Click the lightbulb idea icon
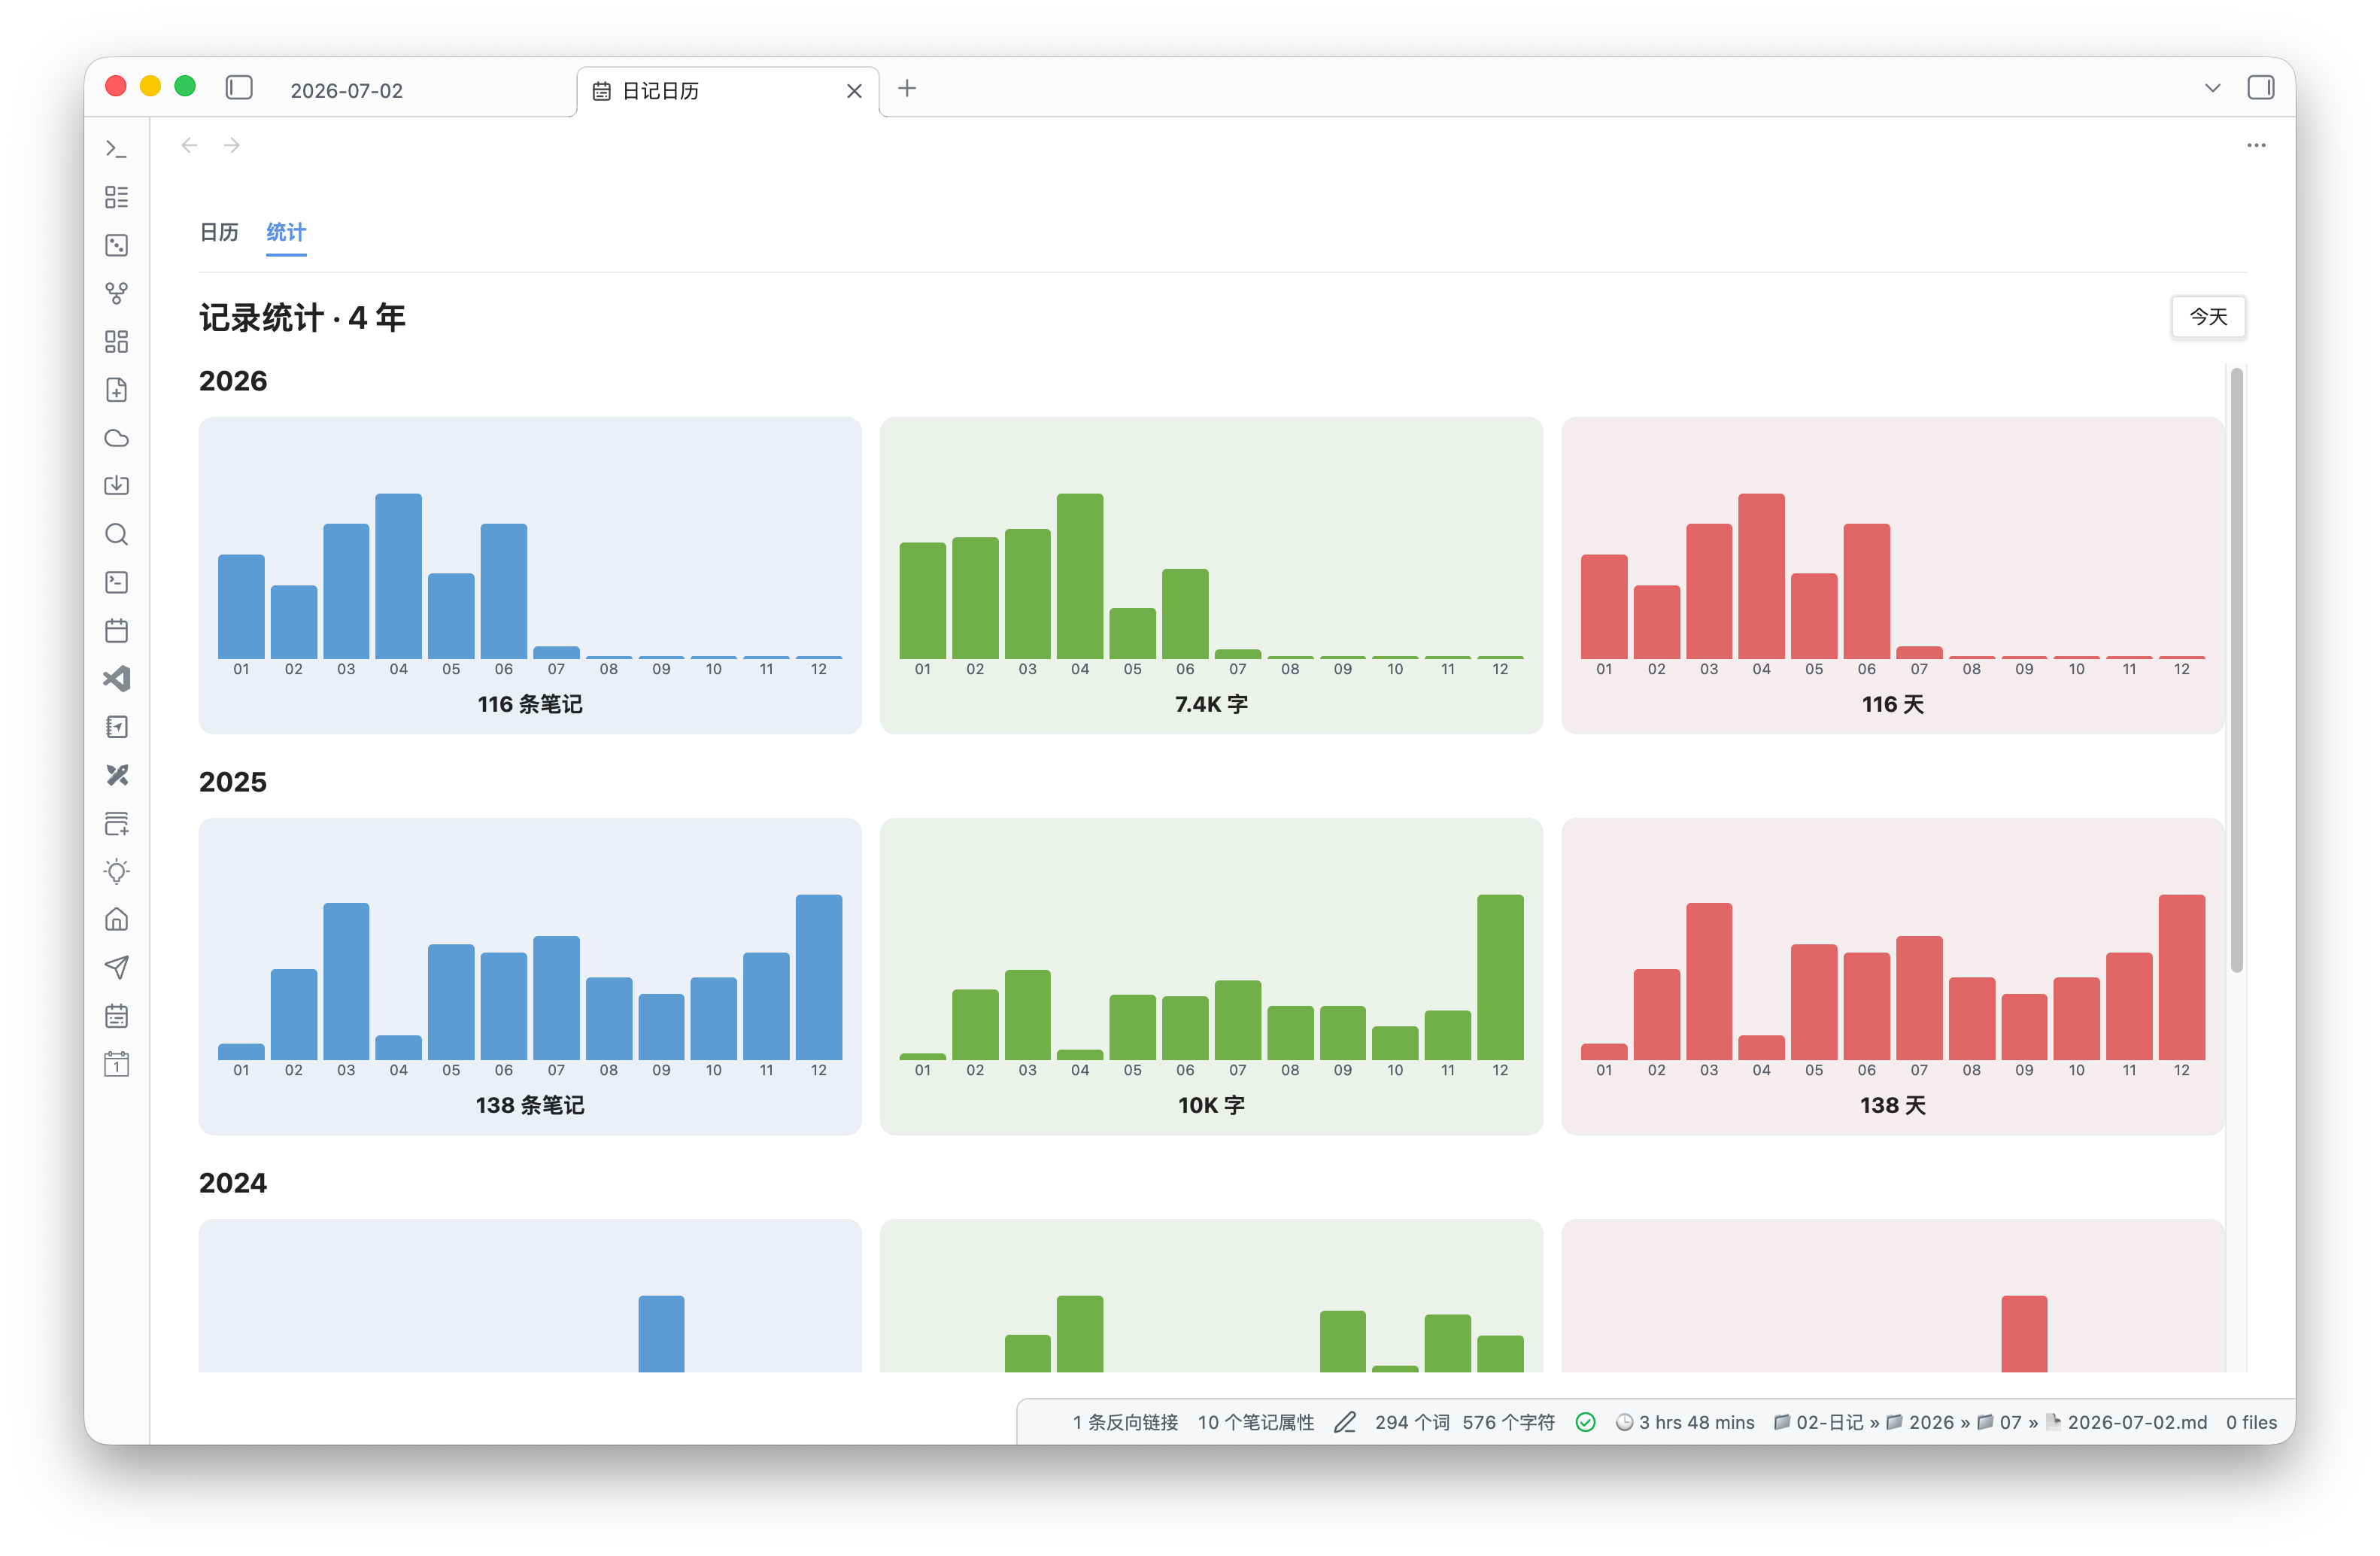This screenshot has width=2380, height=1556. click(x=116, y=871)
